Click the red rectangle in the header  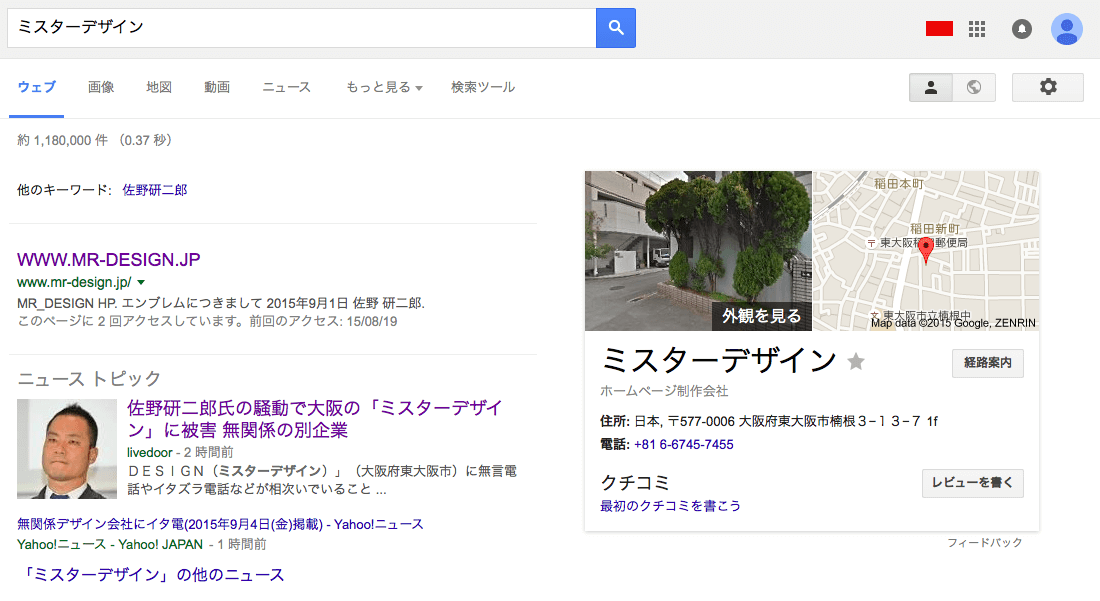[939, 29]
